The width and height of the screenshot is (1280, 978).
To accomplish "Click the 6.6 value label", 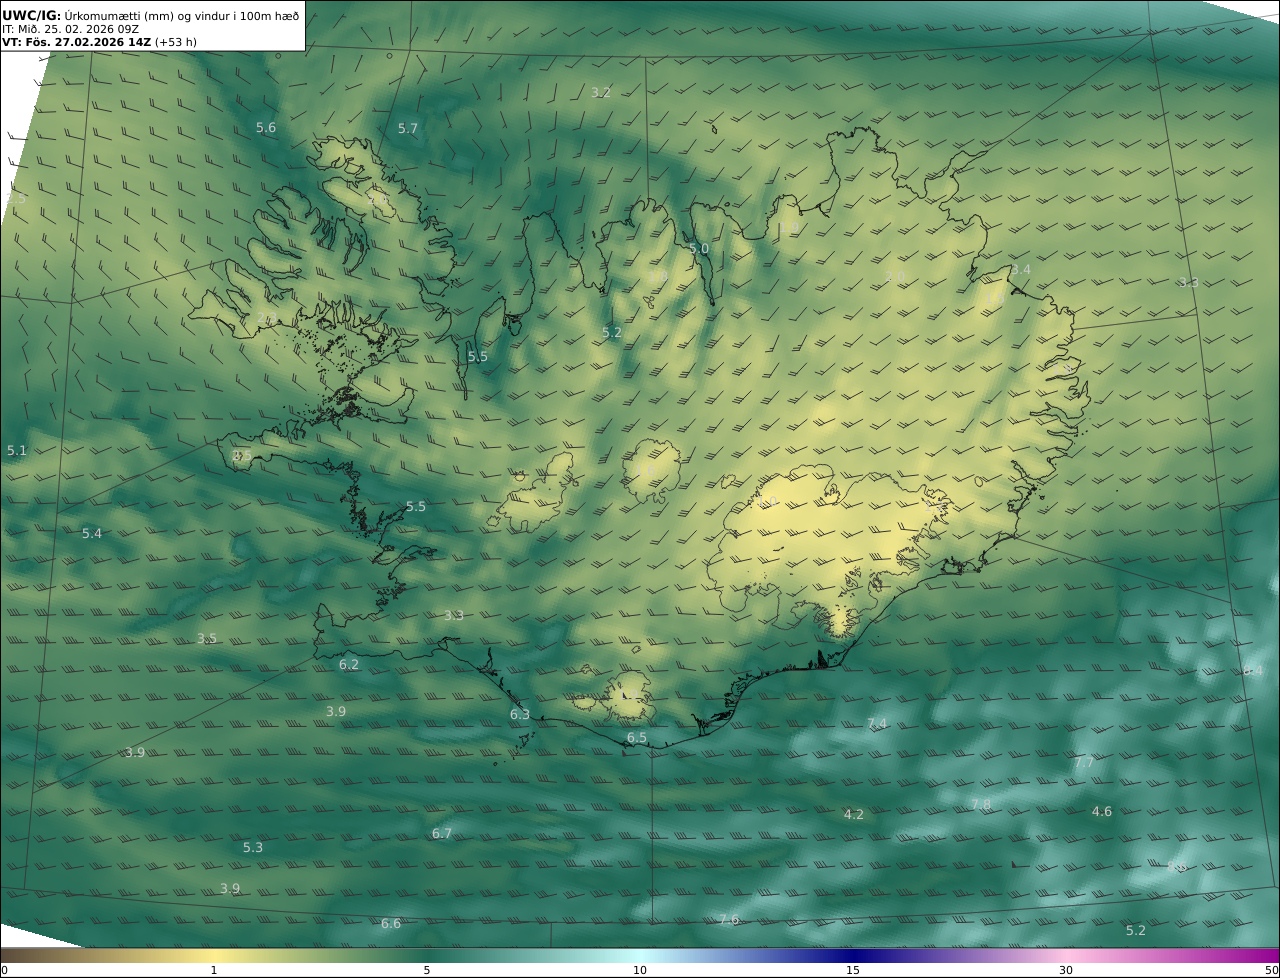I will point(391,923).
